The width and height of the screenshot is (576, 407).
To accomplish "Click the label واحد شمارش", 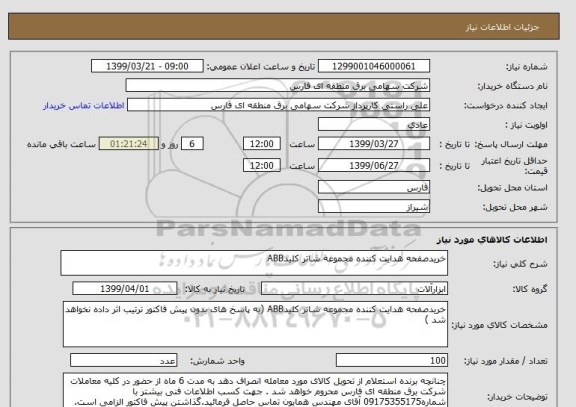I will click(x=217, y=361).
